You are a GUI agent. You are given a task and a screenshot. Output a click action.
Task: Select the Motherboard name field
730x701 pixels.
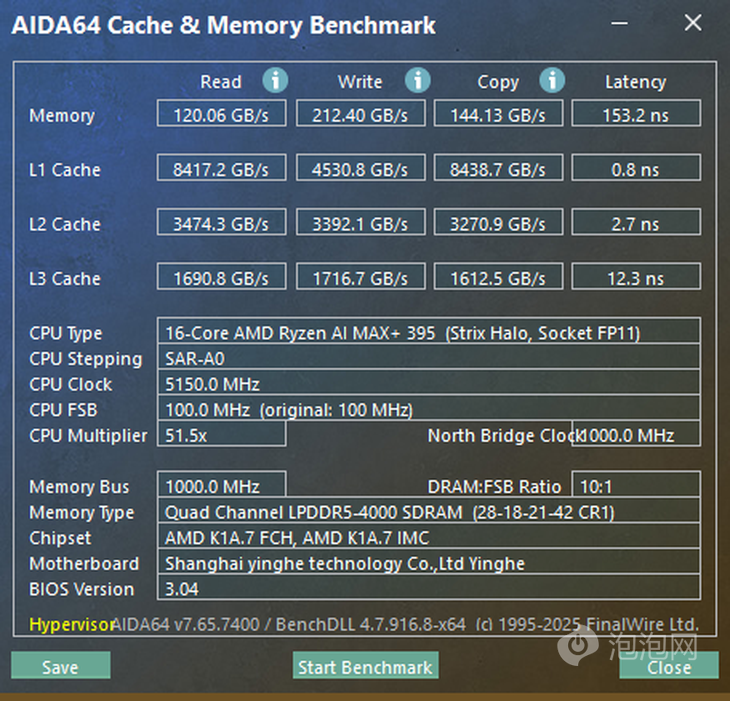430,564
